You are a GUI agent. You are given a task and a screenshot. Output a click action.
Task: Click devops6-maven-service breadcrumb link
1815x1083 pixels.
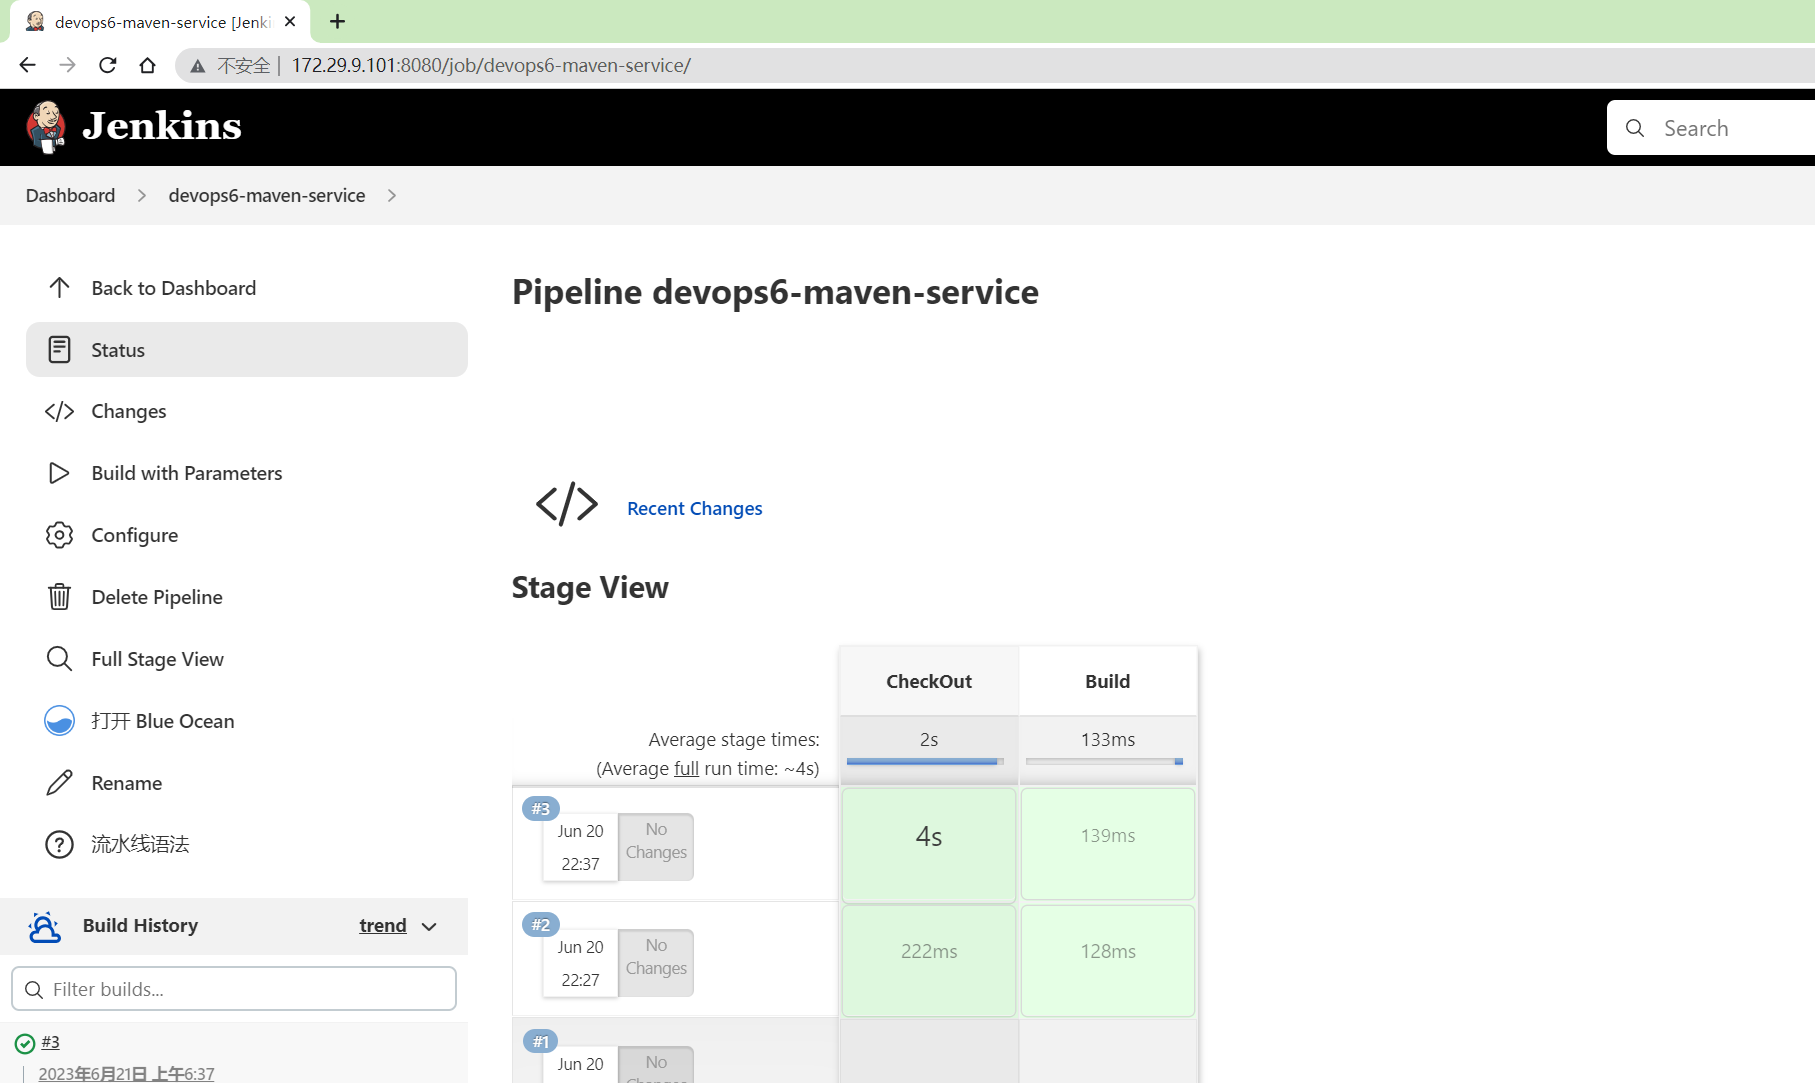267,195
